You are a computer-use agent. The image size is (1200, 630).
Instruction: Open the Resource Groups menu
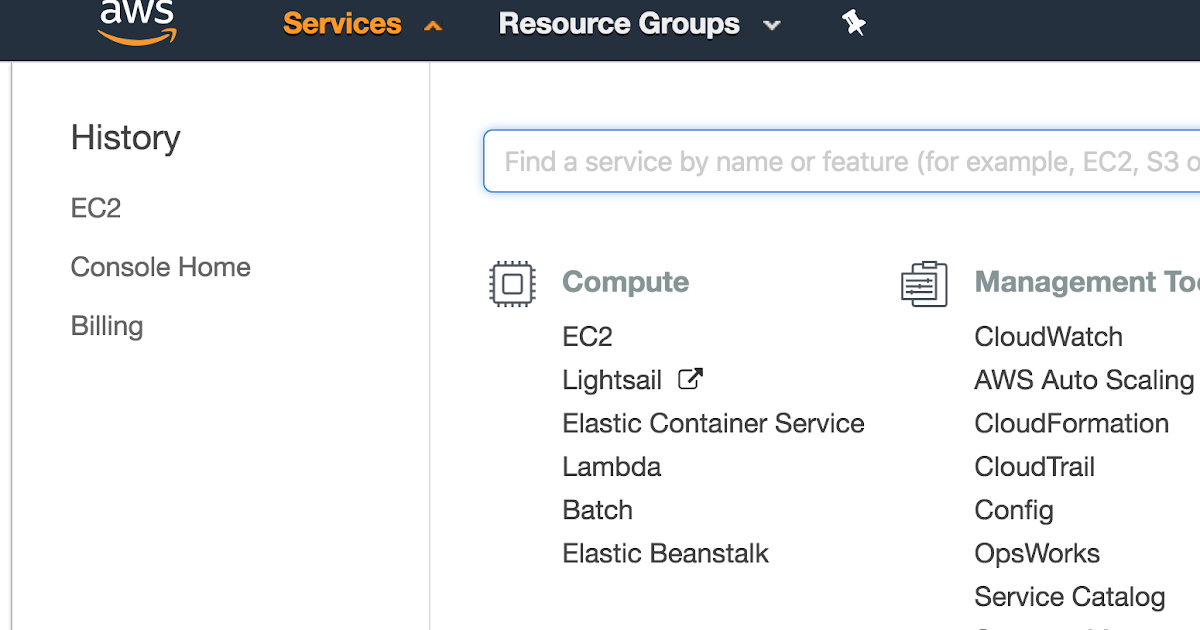pyautogui.click(x=619, y=24)
